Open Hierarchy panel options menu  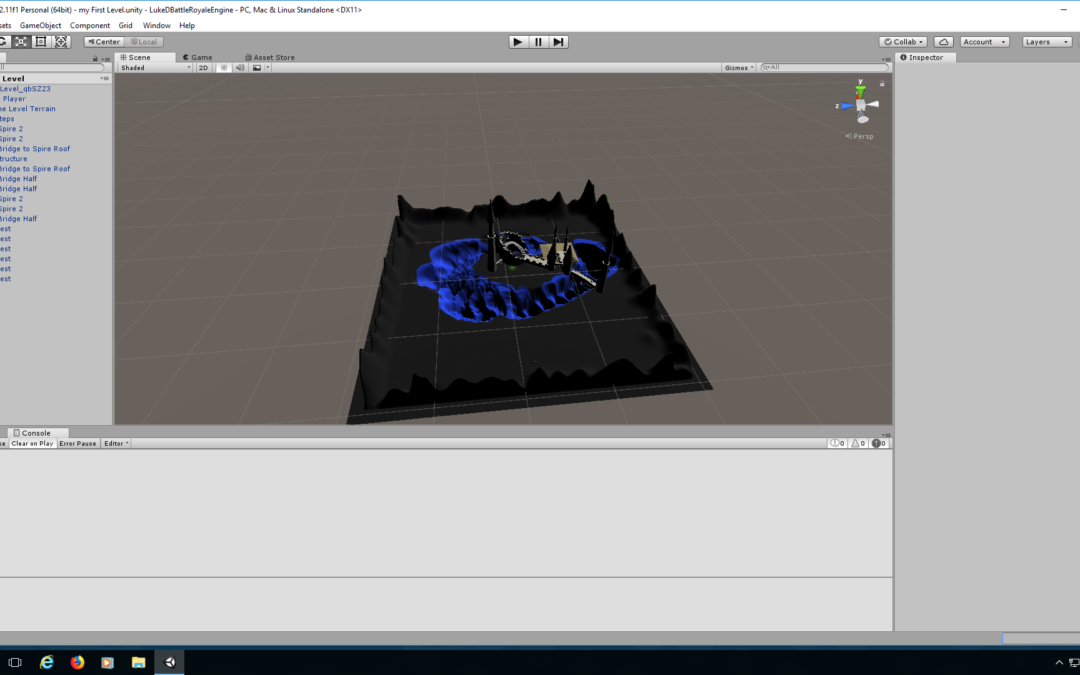point(105,59)
